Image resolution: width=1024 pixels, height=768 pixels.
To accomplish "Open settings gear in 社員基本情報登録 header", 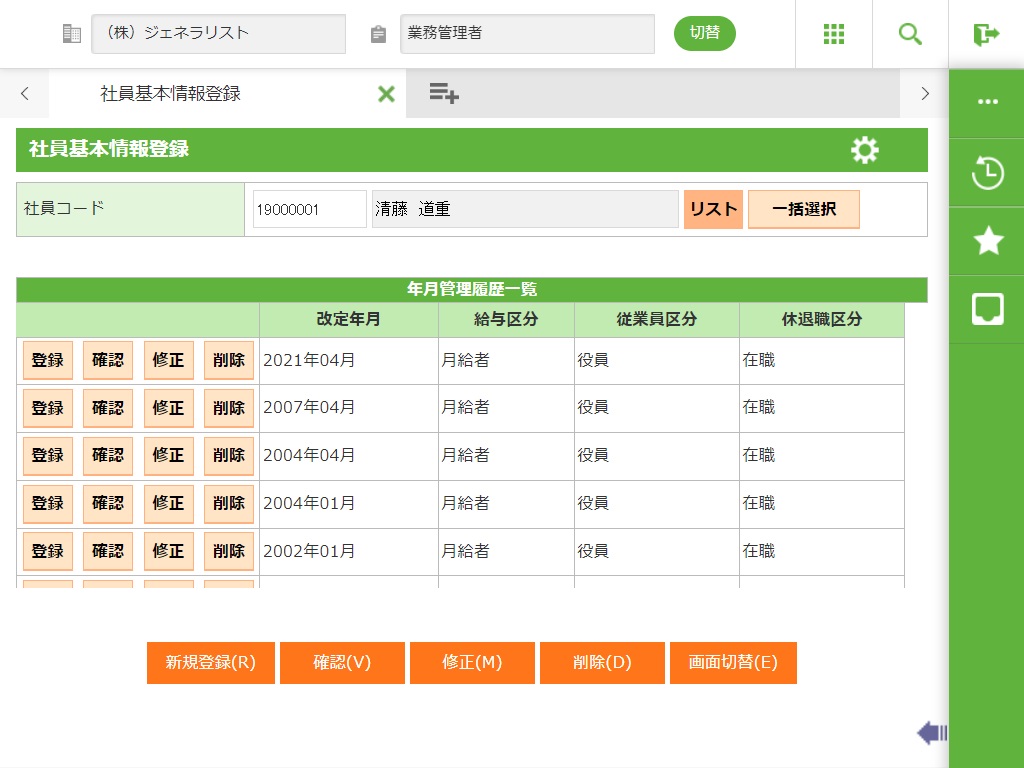I will (x=864, y=150).
